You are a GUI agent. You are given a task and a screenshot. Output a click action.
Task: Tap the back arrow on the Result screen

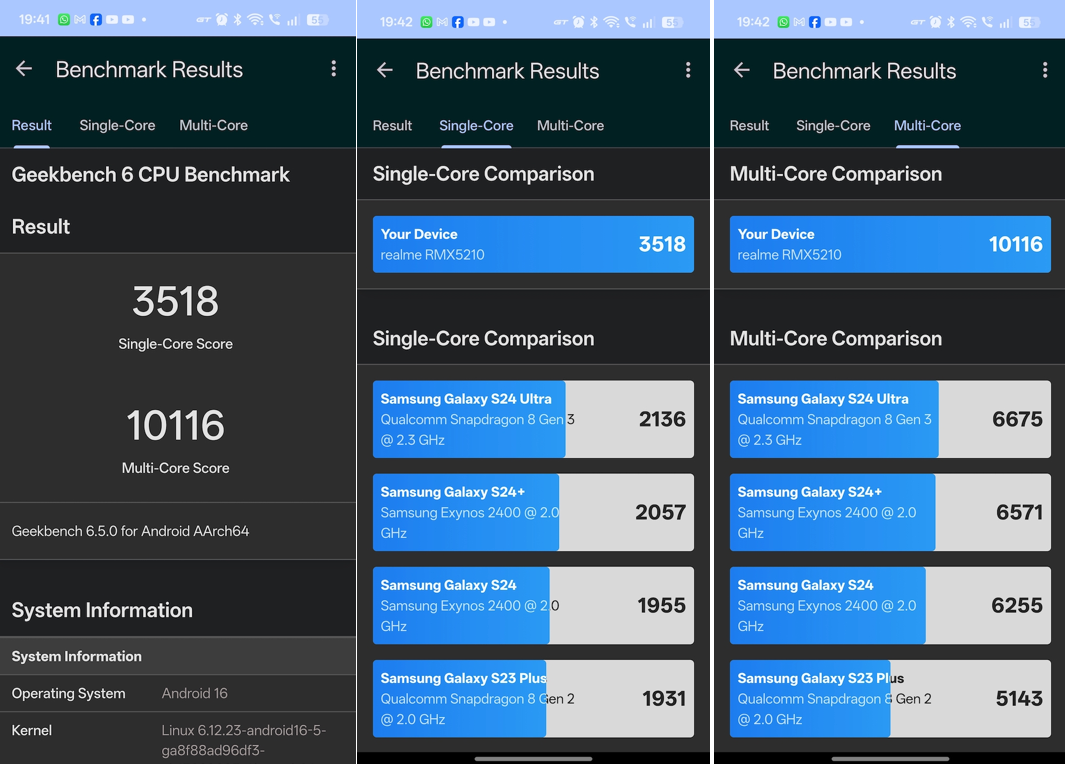(23, 69)
